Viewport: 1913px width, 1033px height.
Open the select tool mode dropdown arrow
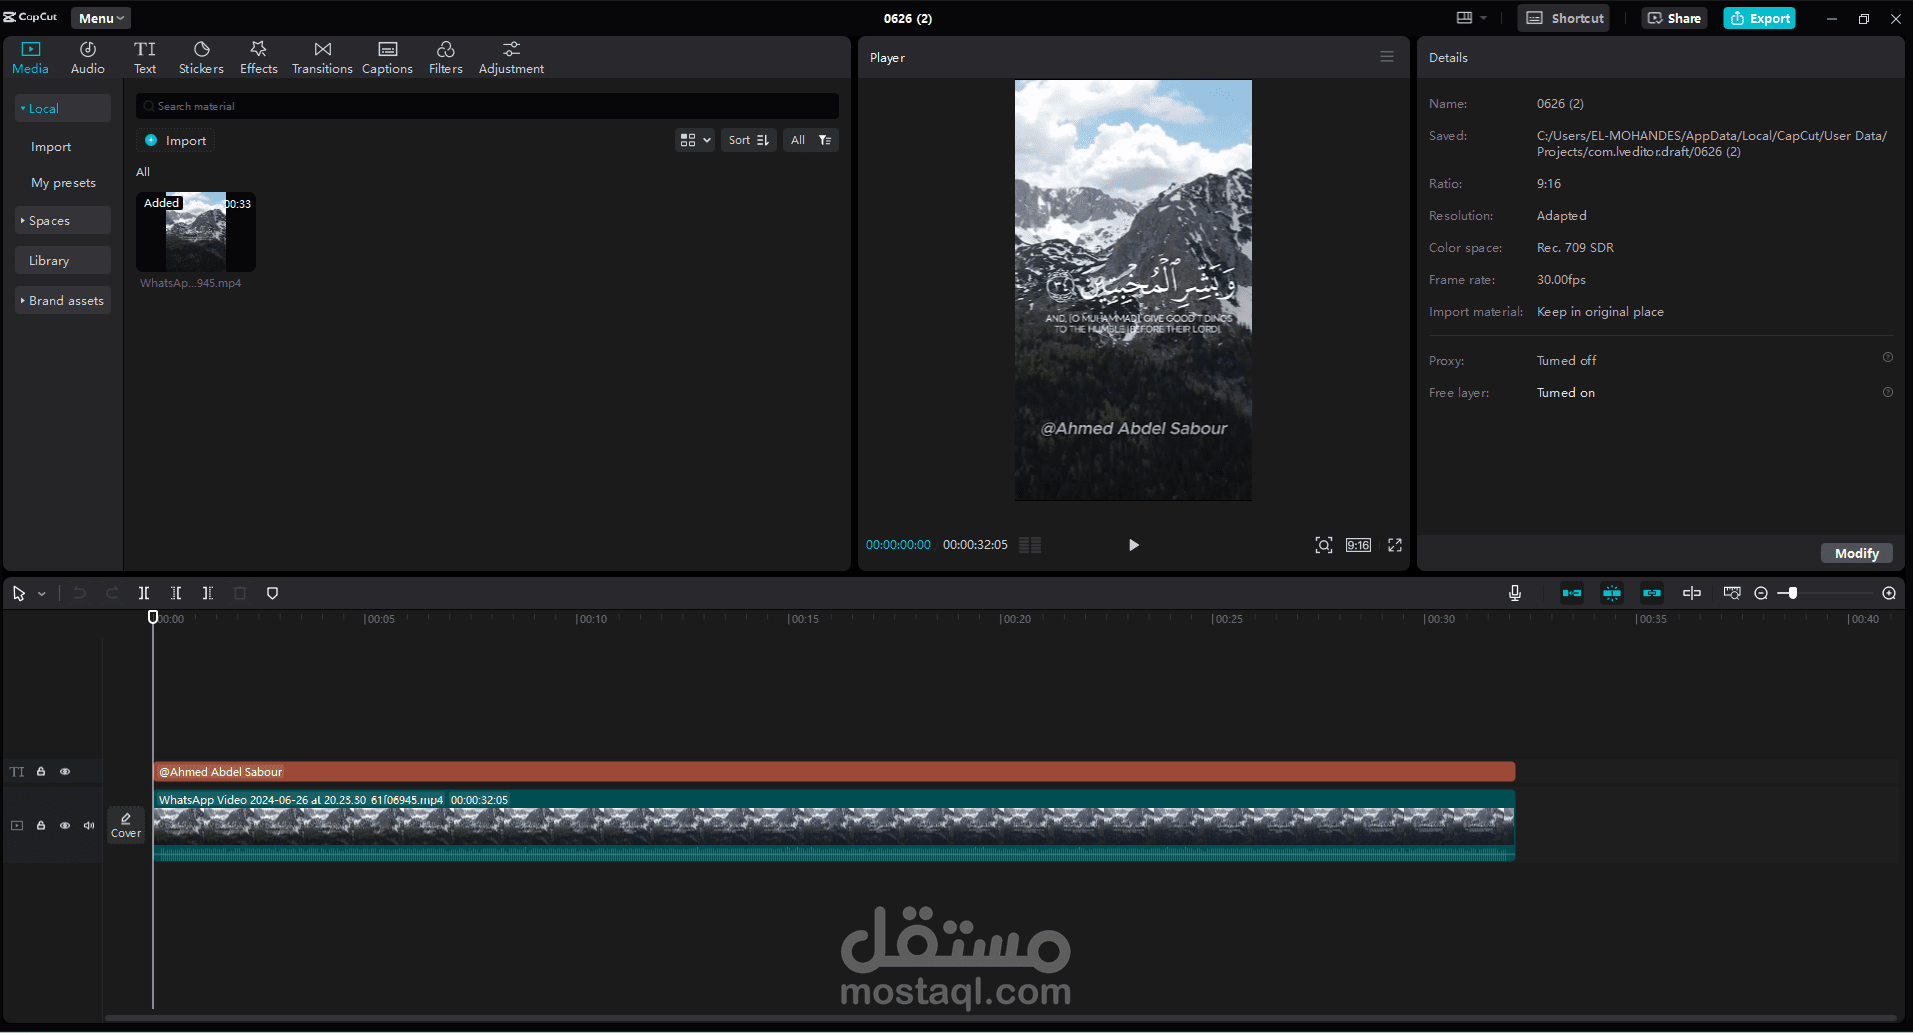pos(42,594)
